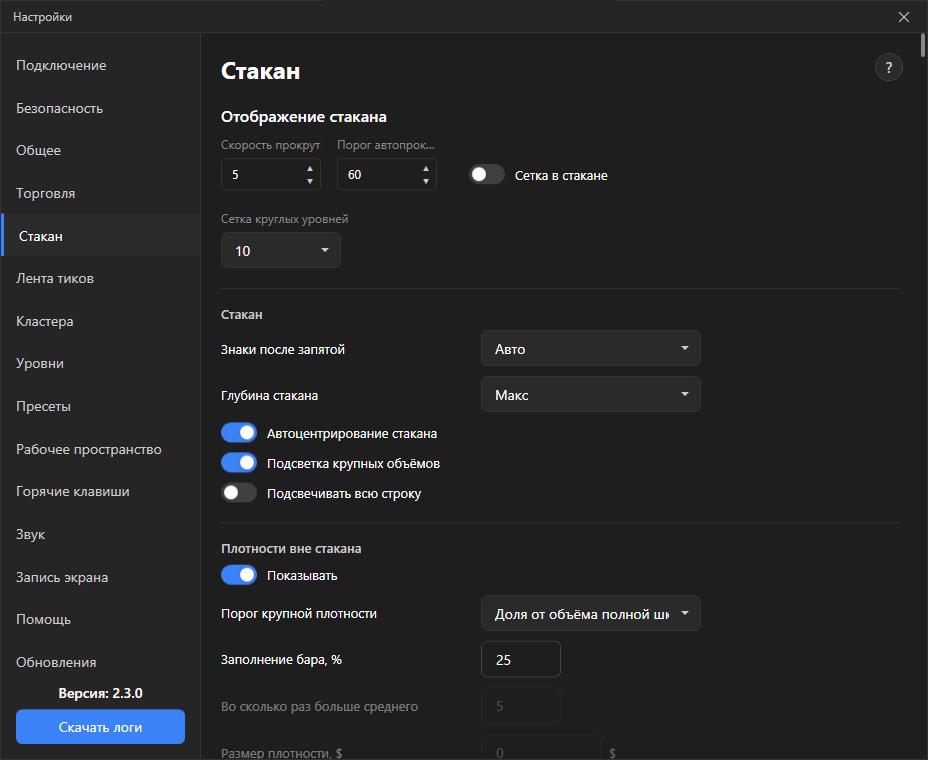Enable Подсвечивать всю строку toggle
928x760 pixels.
point(239,492)
